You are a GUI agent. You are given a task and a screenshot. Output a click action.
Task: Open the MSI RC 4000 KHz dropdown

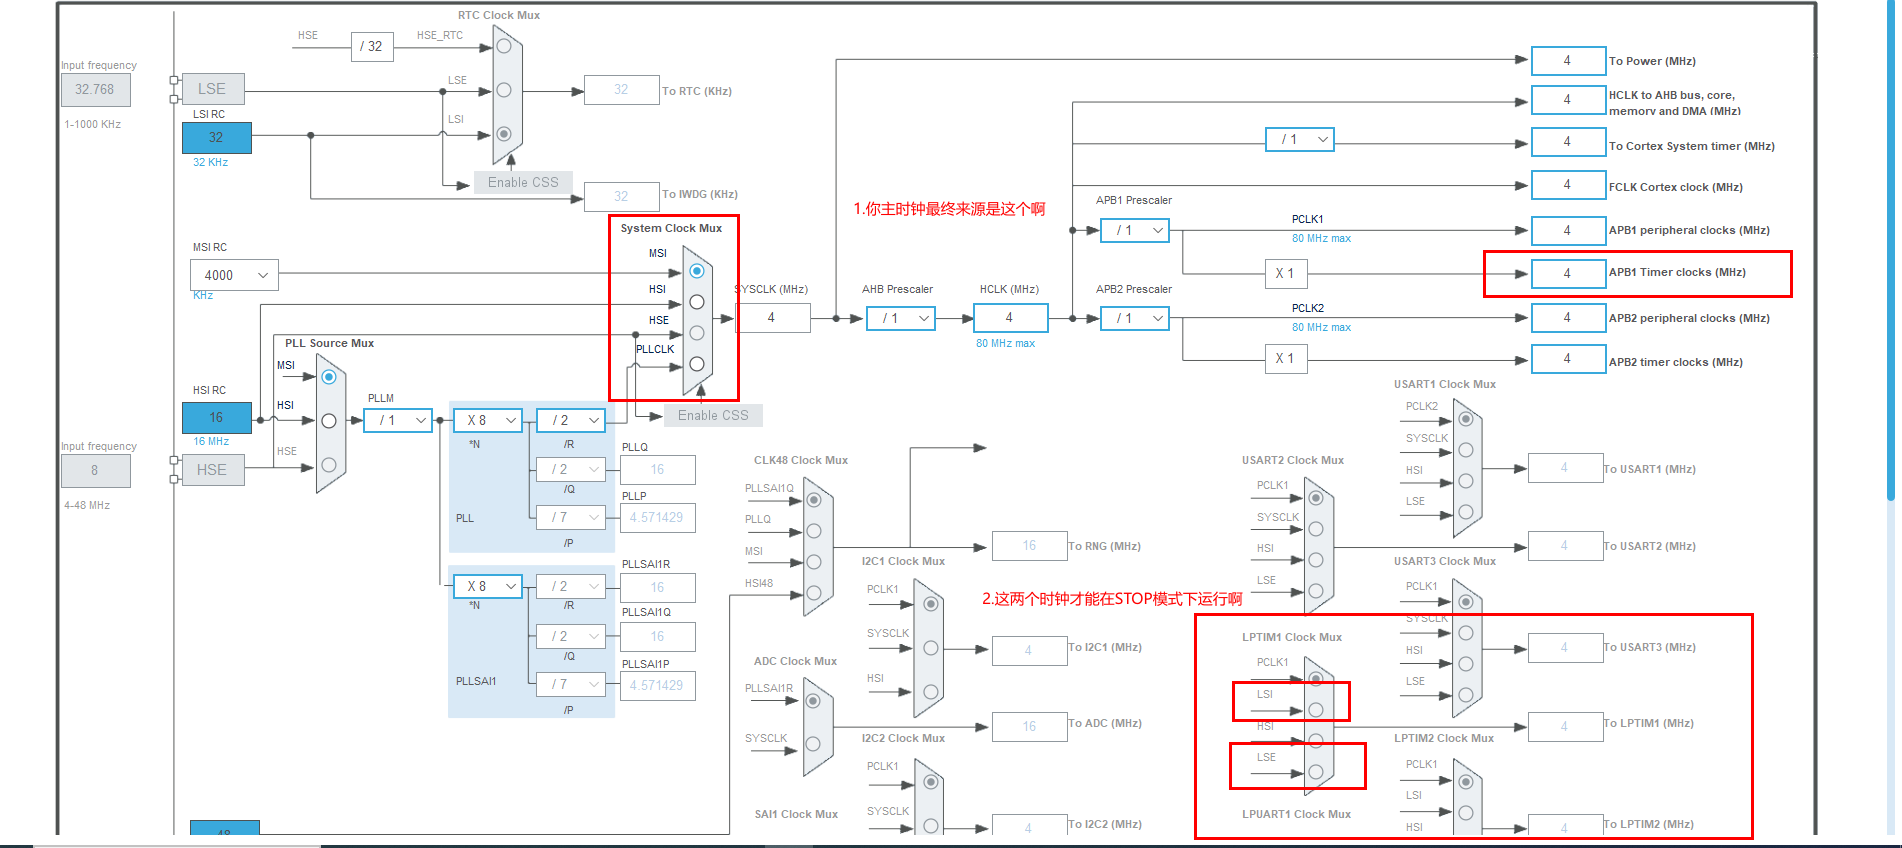tap(234, 275)
